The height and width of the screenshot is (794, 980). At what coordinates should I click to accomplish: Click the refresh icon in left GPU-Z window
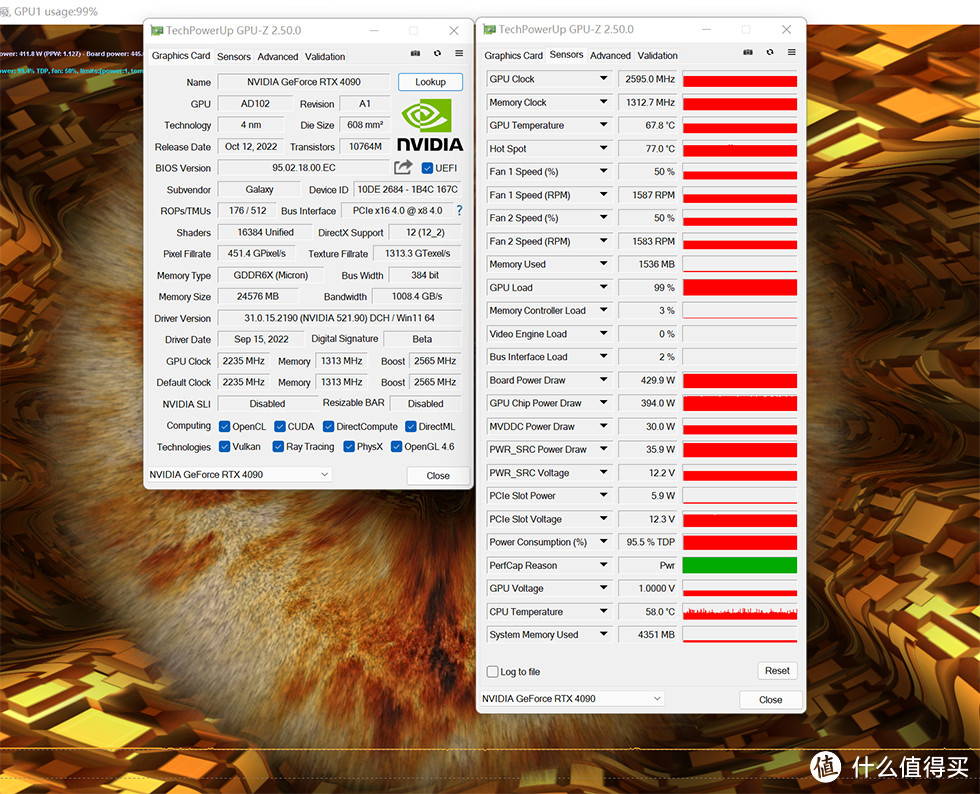tap(438, 54)
